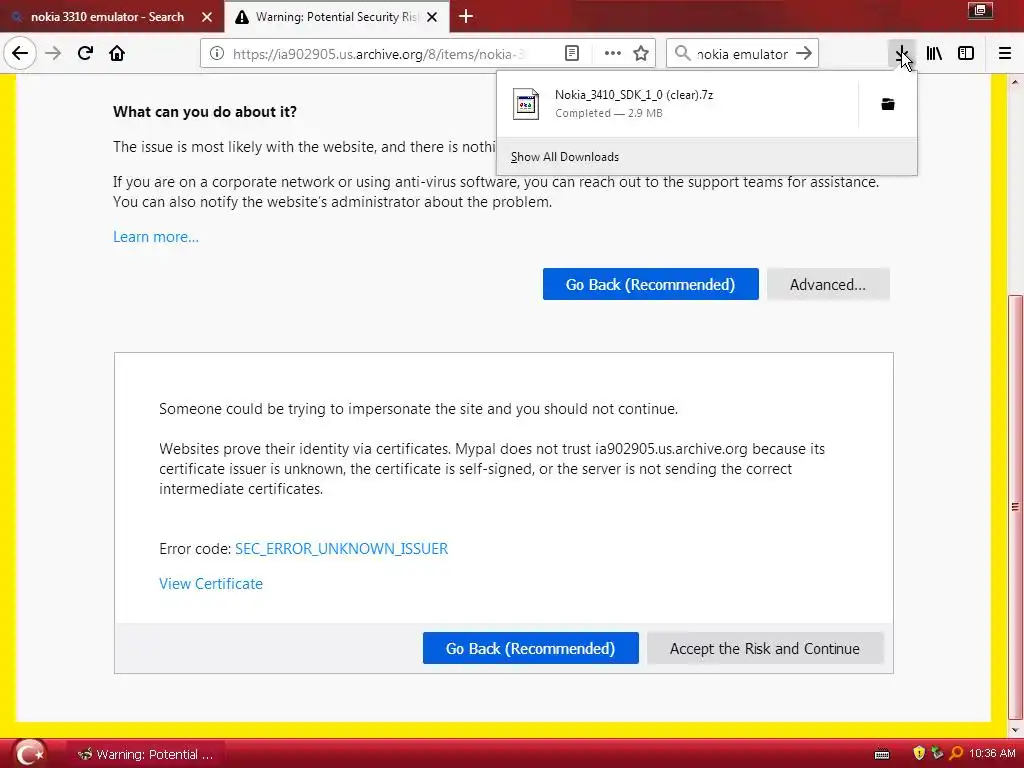The height and width of the screenshot is (768, 1024).
Task: Open the home page icon
Action: (x=117, y=54)
